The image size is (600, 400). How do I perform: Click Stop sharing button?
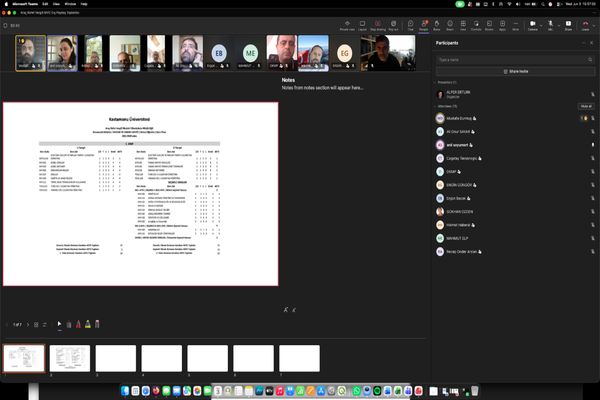[x=378, y=26]
